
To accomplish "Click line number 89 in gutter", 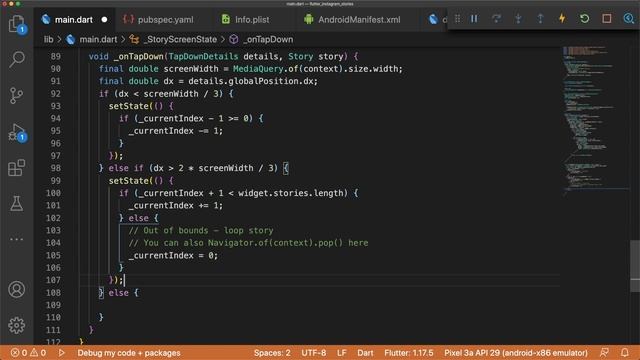I will point(56,56).
